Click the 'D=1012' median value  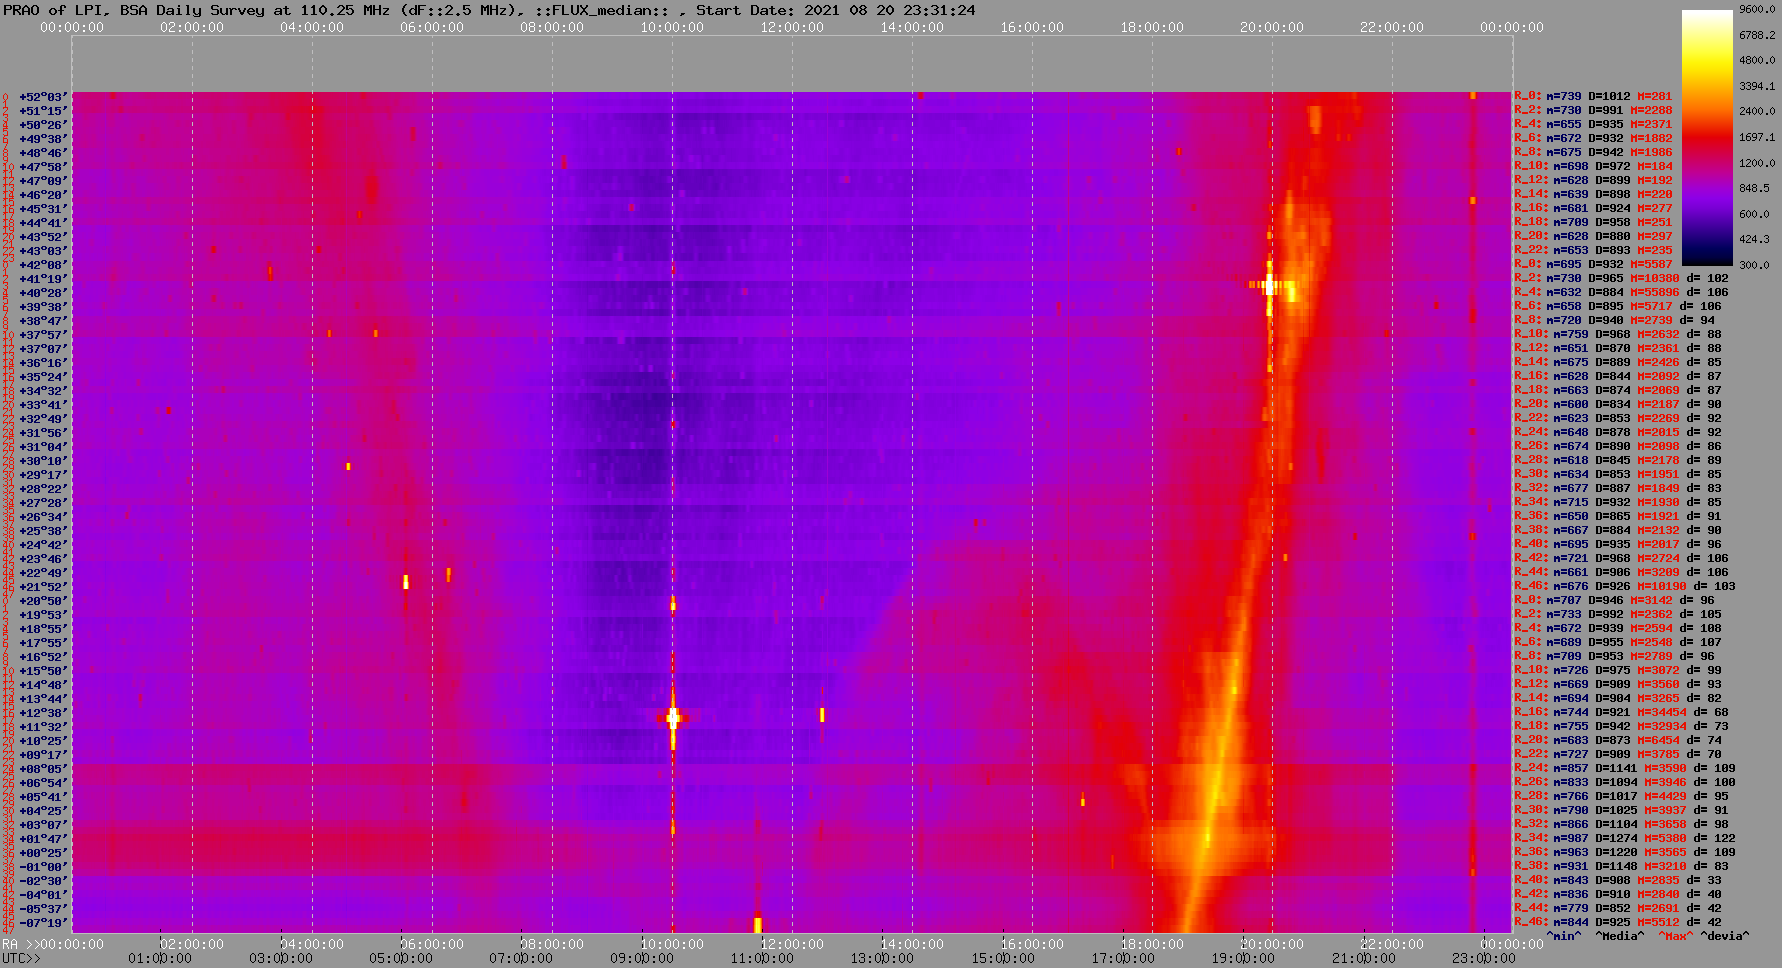pos(1609,97)
